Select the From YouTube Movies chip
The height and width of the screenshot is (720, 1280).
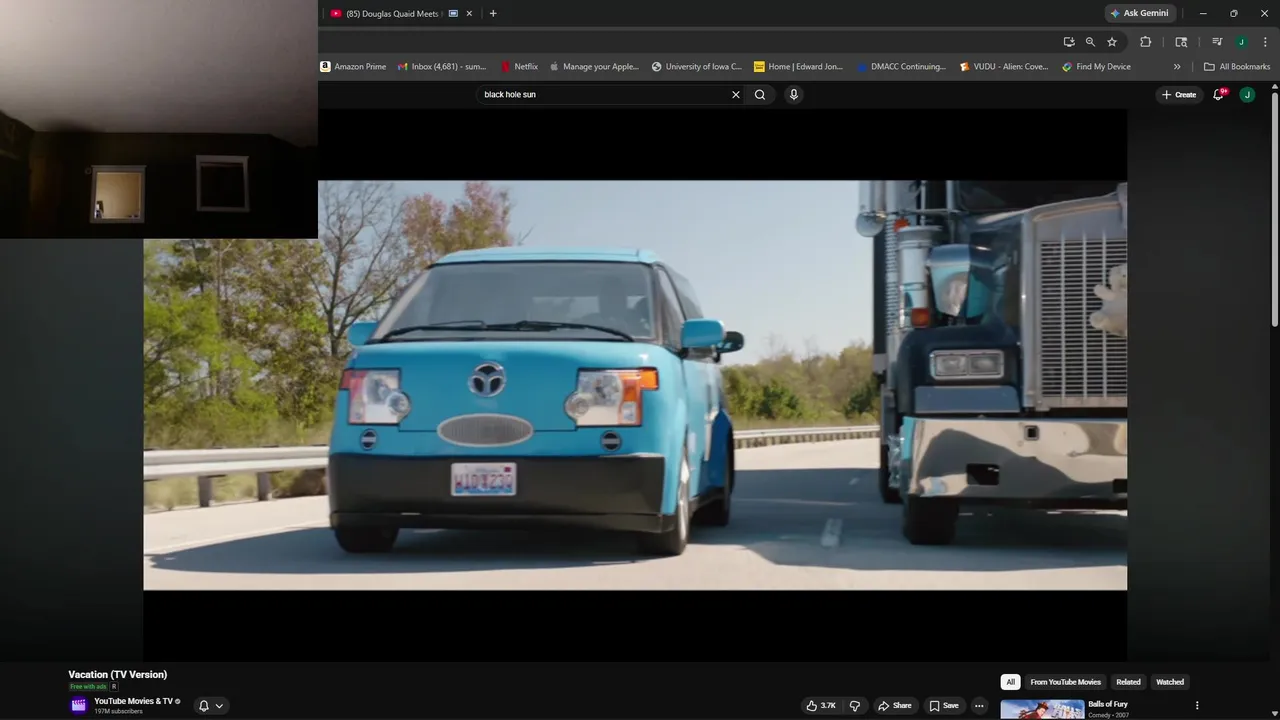coord(1065,682)
